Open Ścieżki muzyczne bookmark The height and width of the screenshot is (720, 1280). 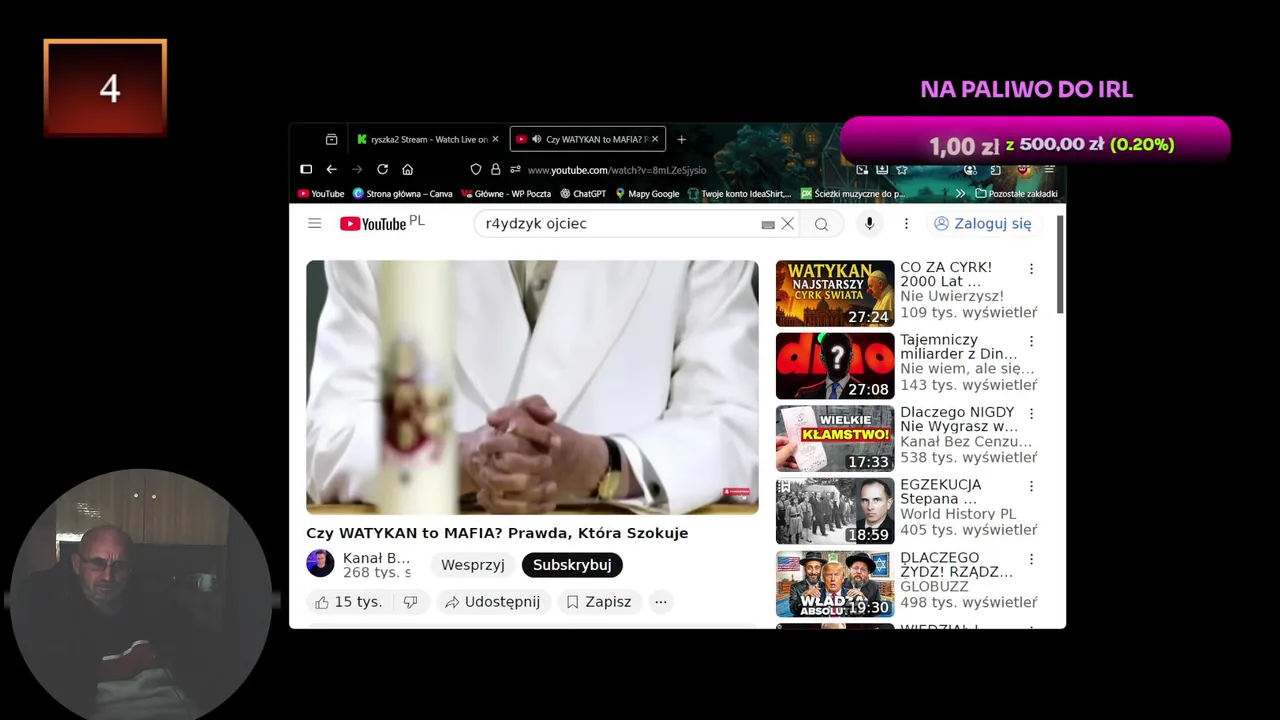[852, 193]
